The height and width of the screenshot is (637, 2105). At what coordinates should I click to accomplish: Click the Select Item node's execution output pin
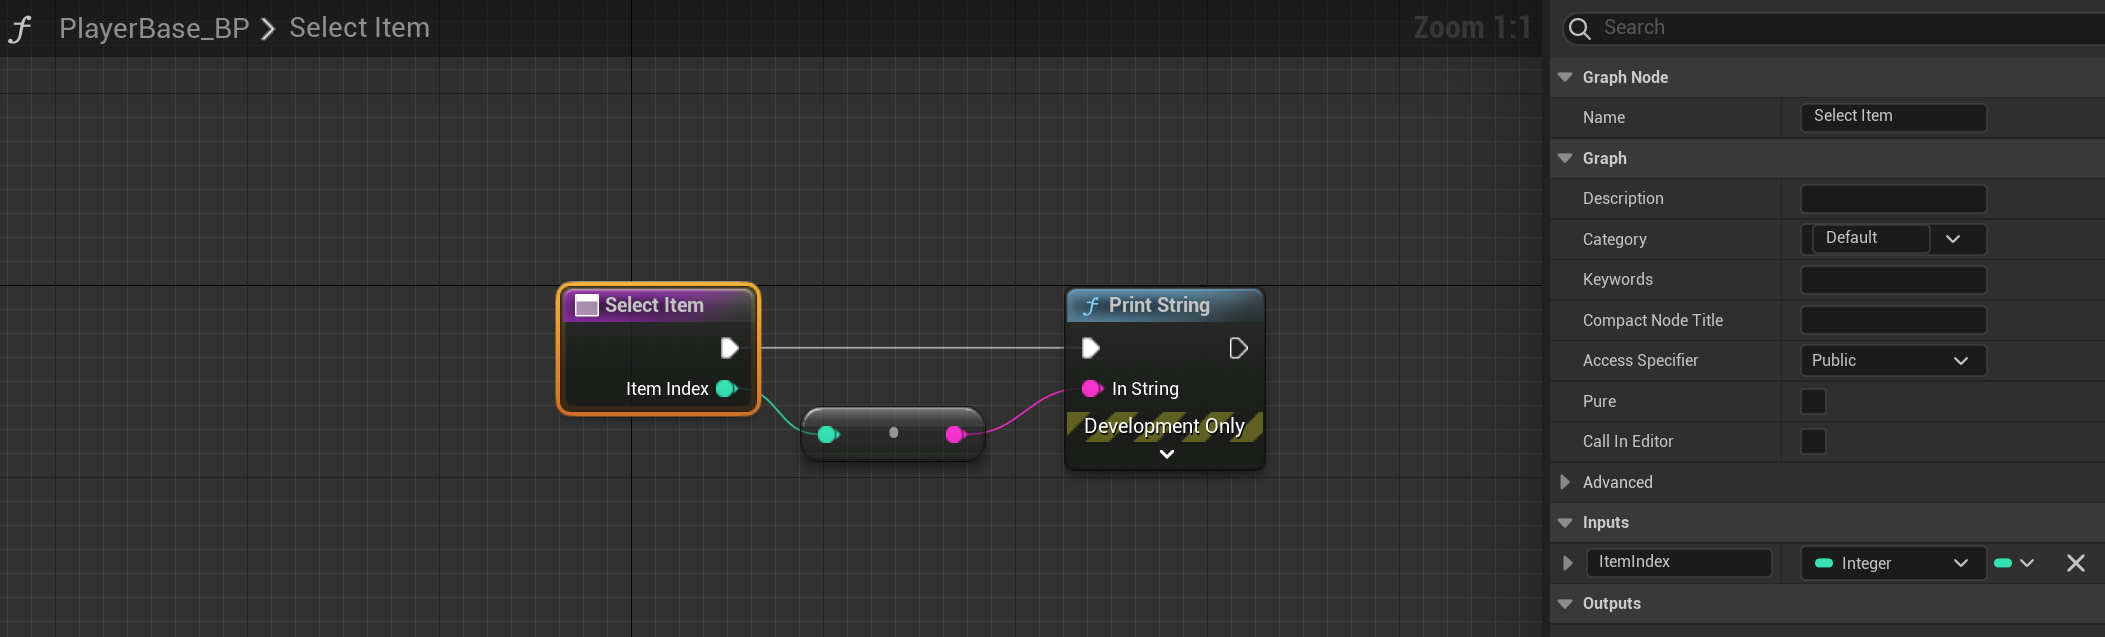pos(729,348)
